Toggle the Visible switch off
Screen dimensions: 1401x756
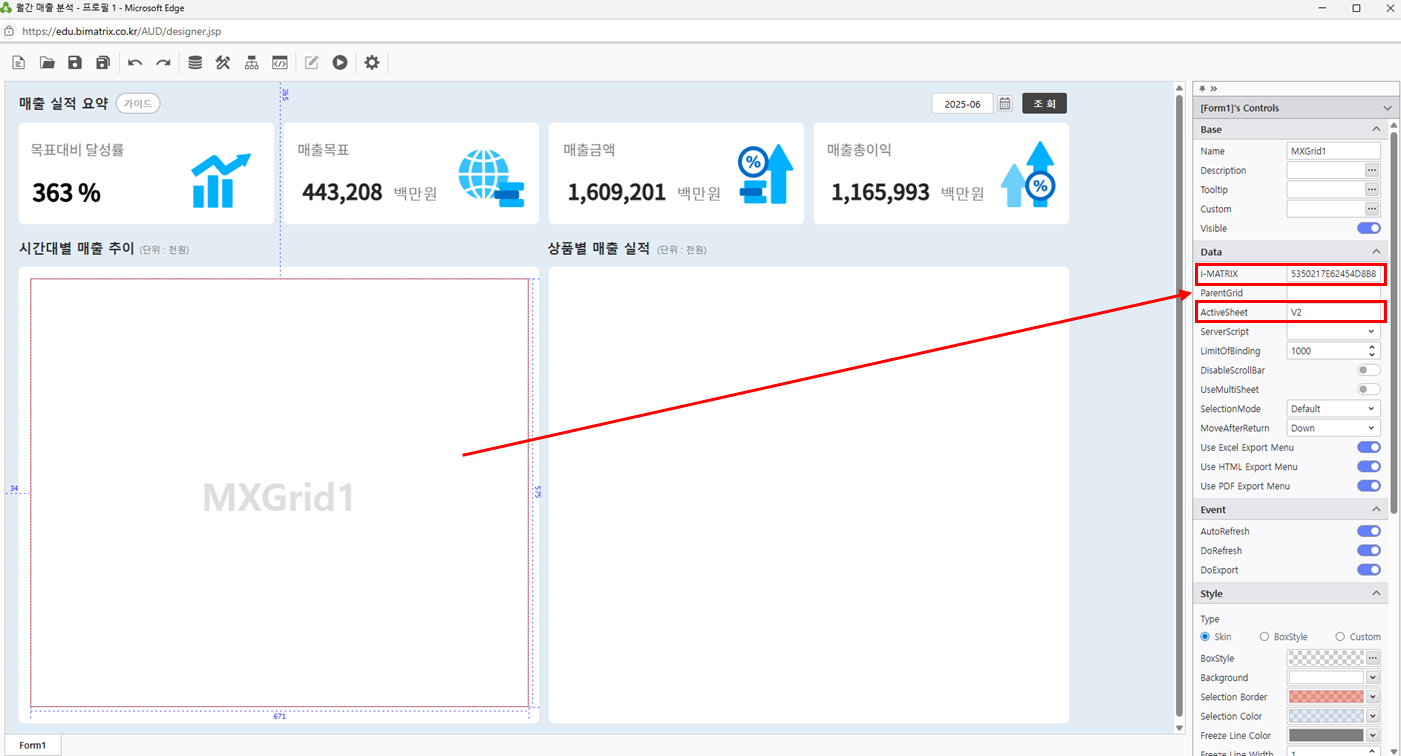click(x=1368, y=229)
